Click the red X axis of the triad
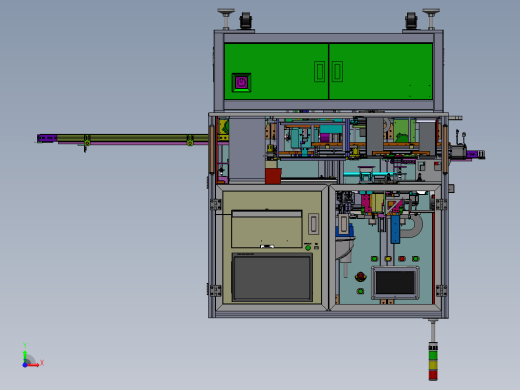This screenshot has height=390, width=520. pyautogui.click(x=34, y=365)
